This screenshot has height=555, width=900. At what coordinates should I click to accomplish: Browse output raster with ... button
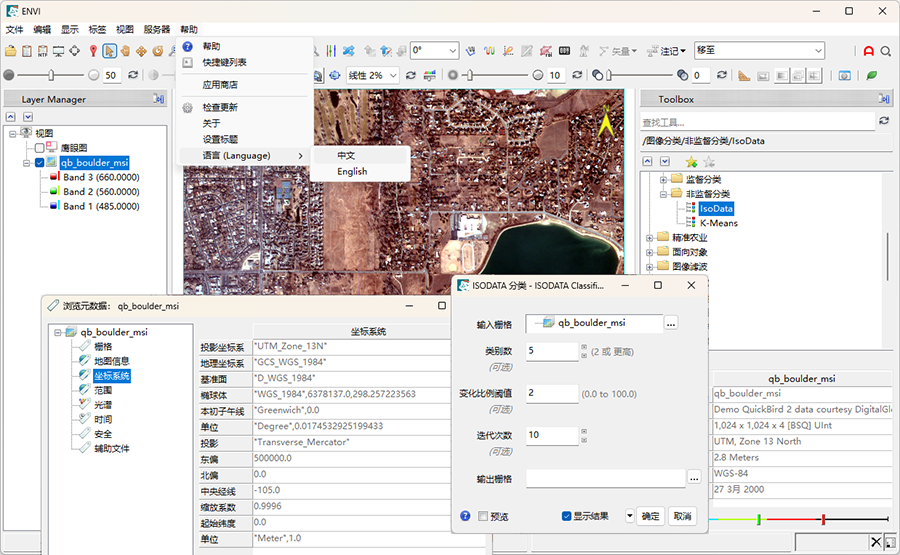pyautogui.click(x=693, y=477)
